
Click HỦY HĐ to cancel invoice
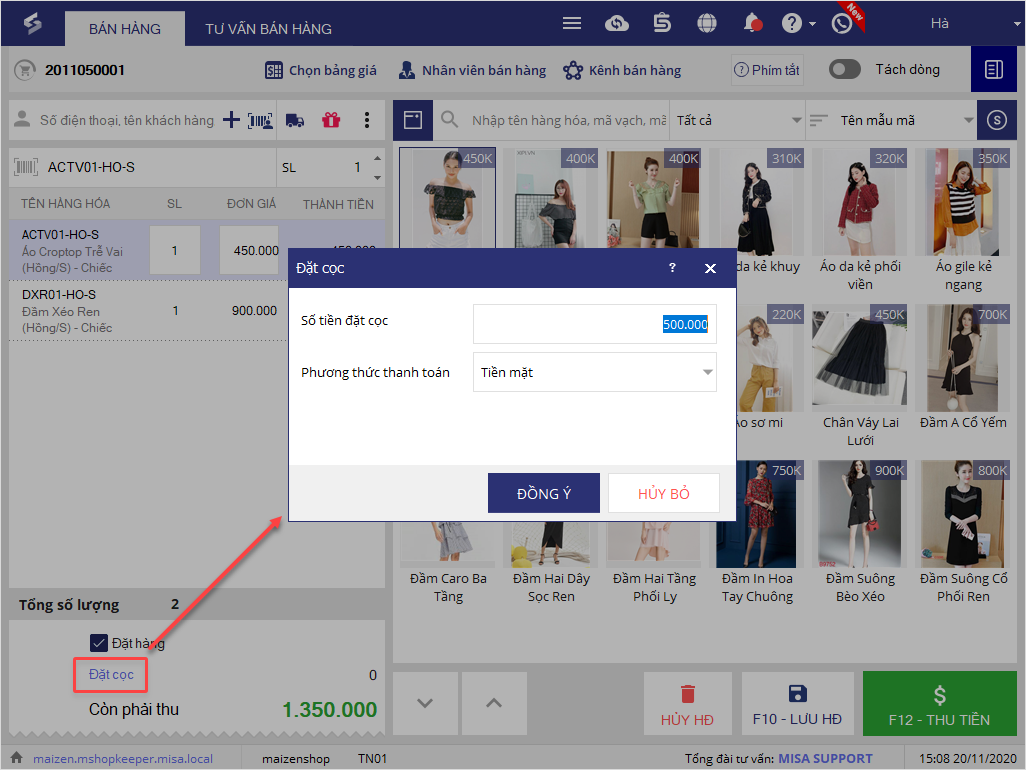click(x=688, y=703)
